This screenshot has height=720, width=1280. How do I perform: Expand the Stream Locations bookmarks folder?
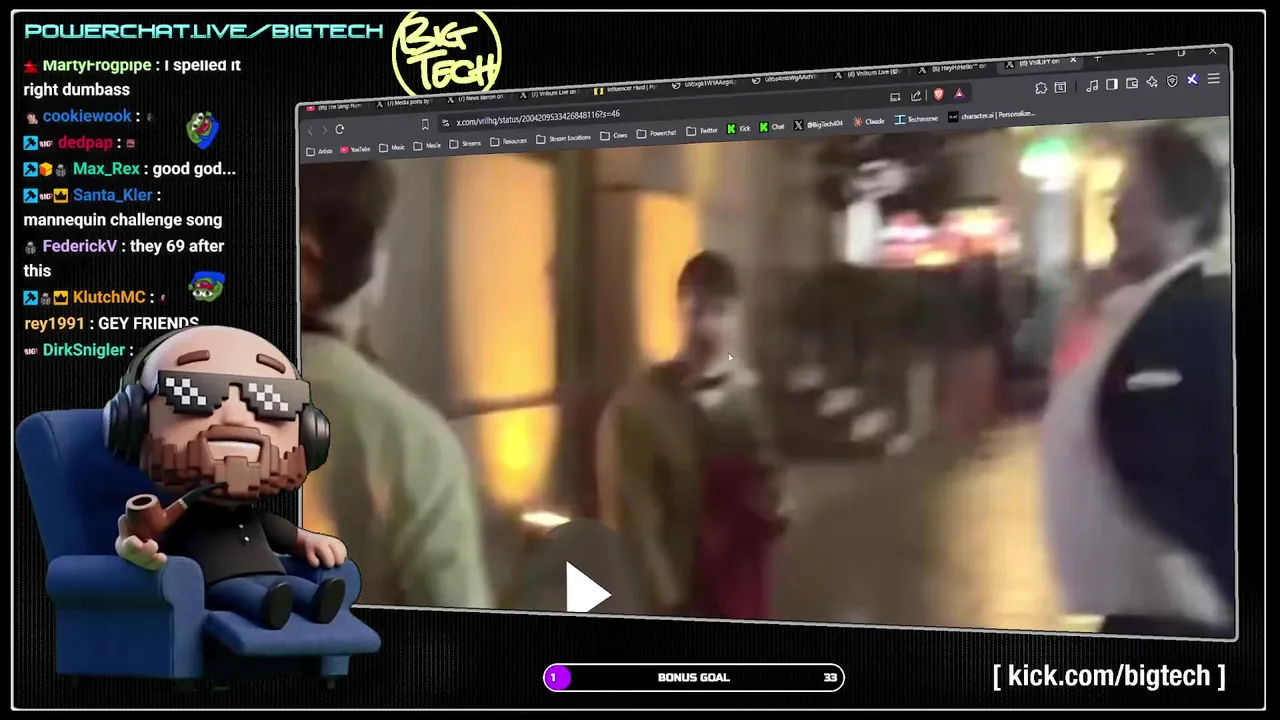(563, 139)
